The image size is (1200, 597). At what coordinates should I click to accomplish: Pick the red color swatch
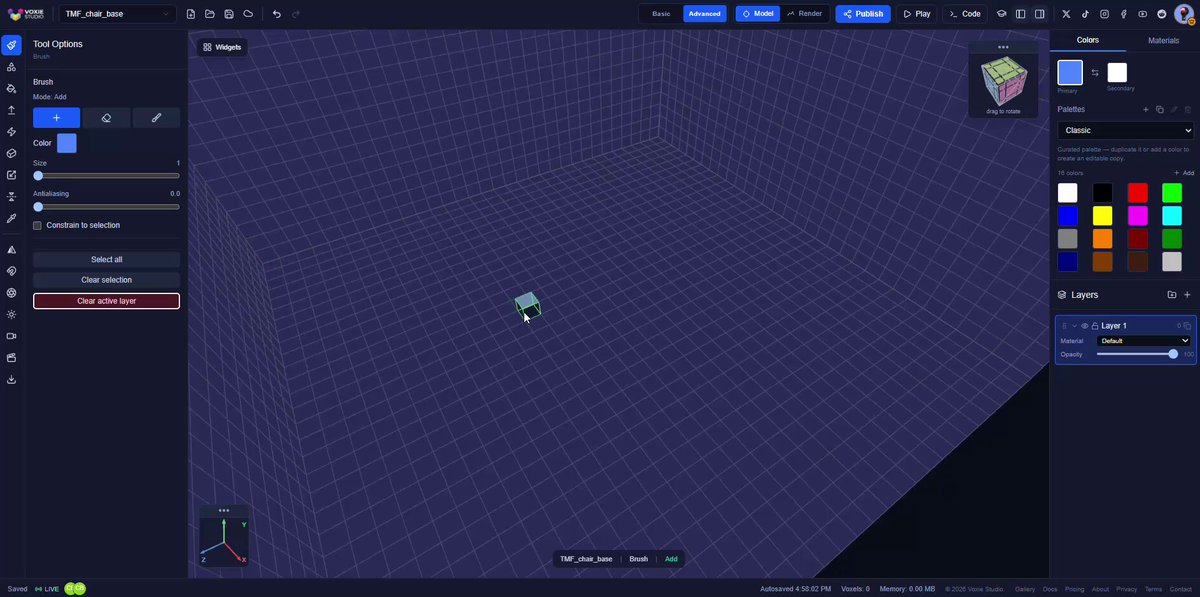(x=1137, y=192)
